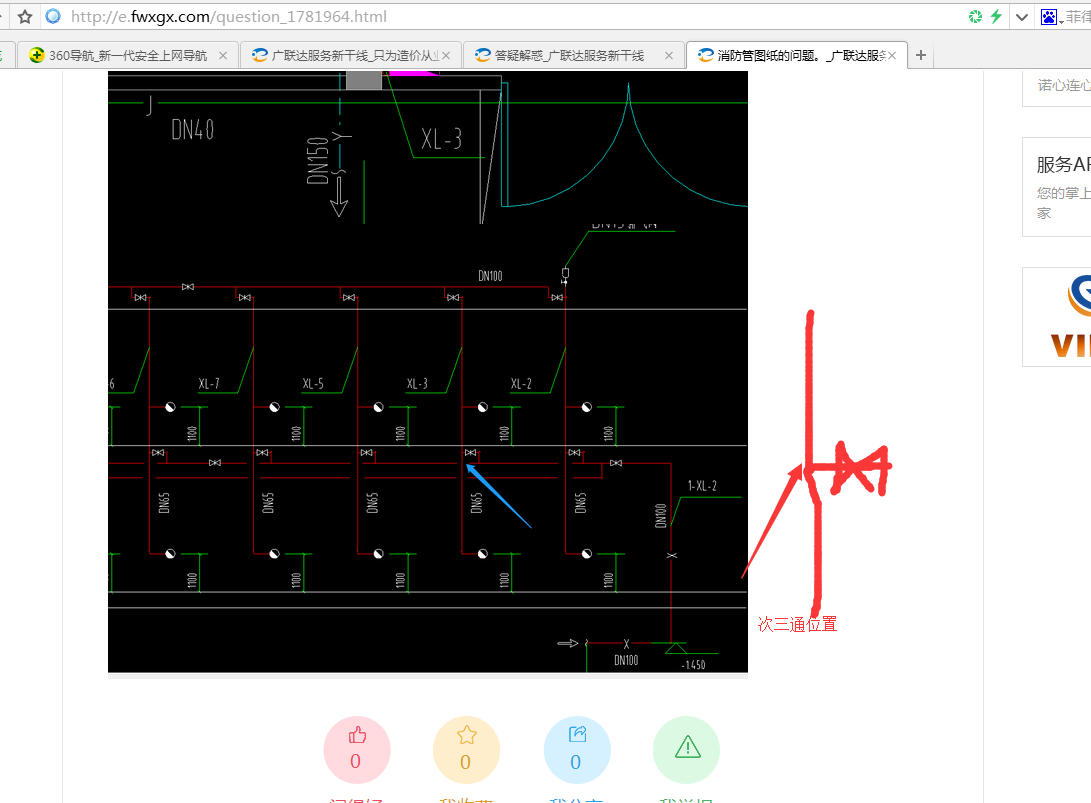Click the 次三通位置 red annotation text
The width and height of the screenshot is (1091, 803).
(x=797, y=624)
